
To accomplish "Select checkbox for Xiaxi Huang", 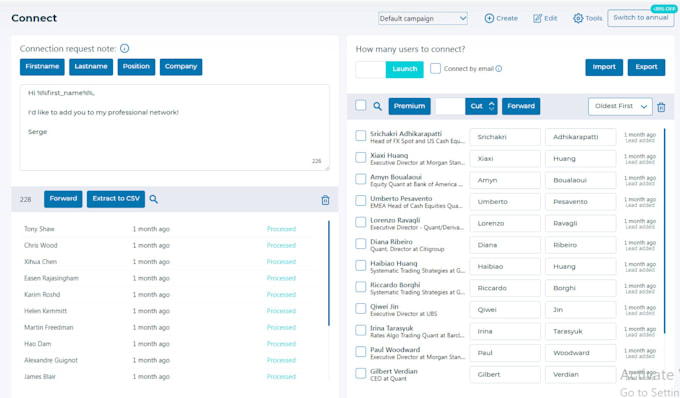I will pos(360,157).
